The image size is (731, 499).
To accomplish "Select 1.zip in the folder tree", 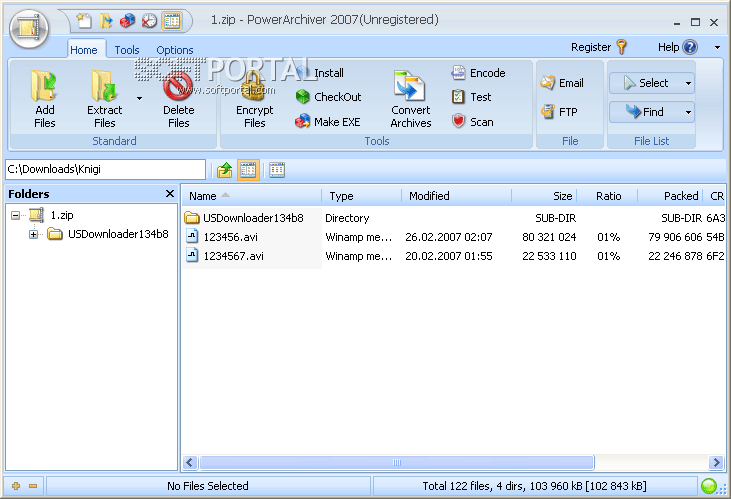I will coord(62,215).
